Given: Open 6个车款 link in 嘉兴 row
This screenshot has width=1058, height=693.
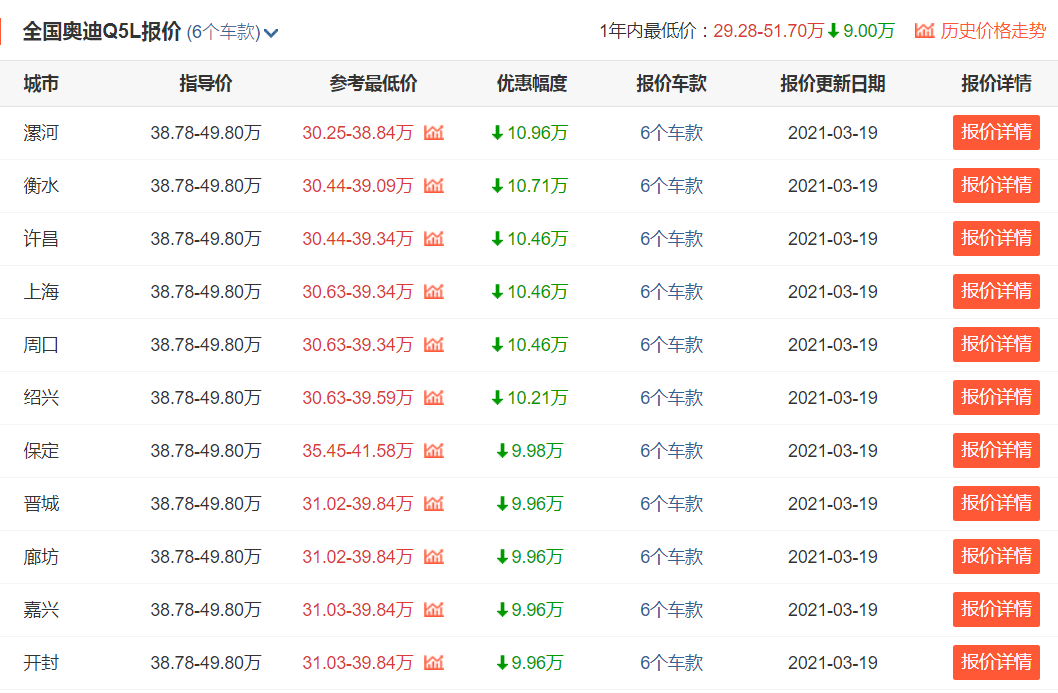Looking at the screenshot, I should point(671,610).
